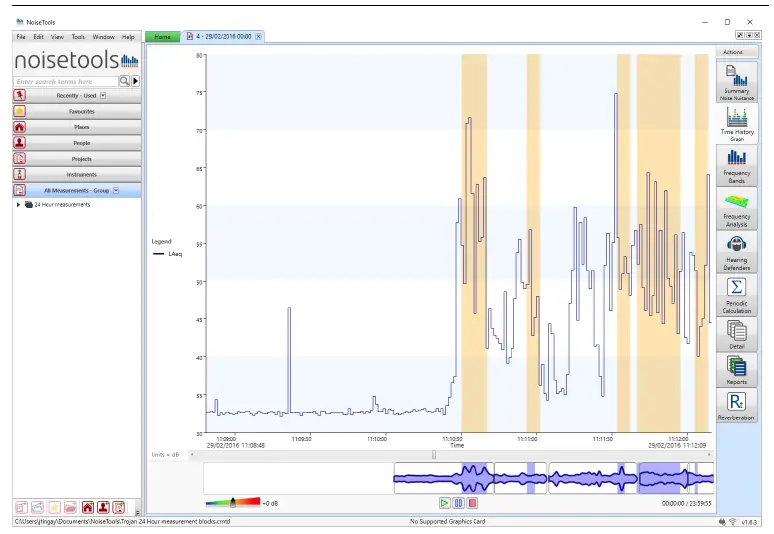This screenshot has width=774, height=534.
Task: Open the Reports action
Action: click(x=736, y=370)
